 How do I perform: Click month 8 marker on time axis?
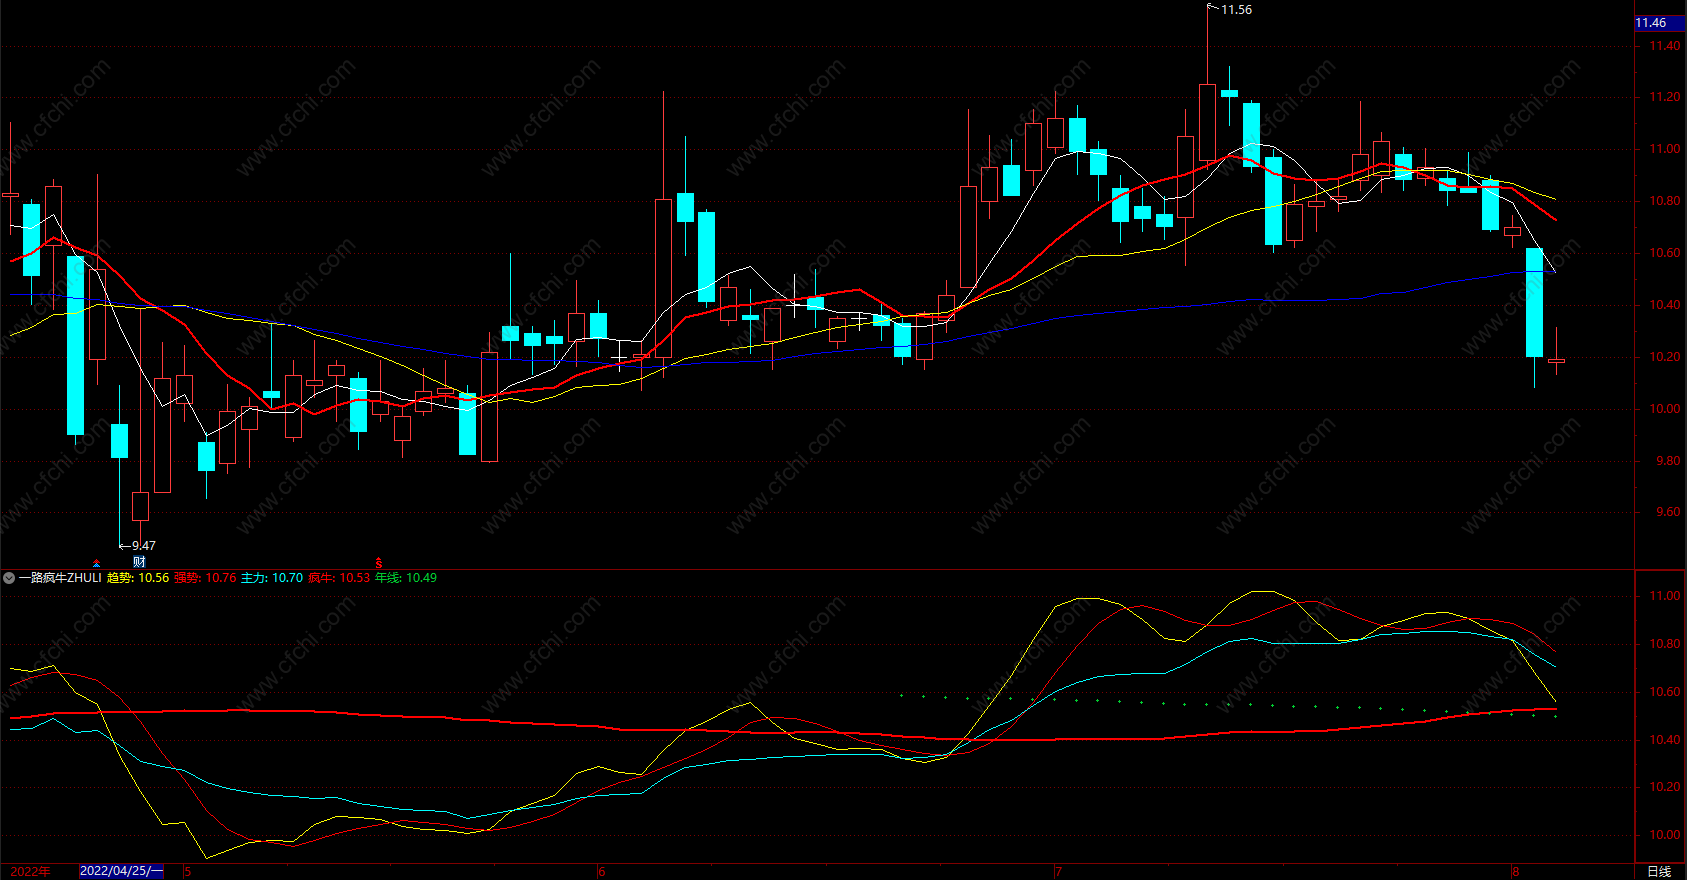tap(1516, 871)
